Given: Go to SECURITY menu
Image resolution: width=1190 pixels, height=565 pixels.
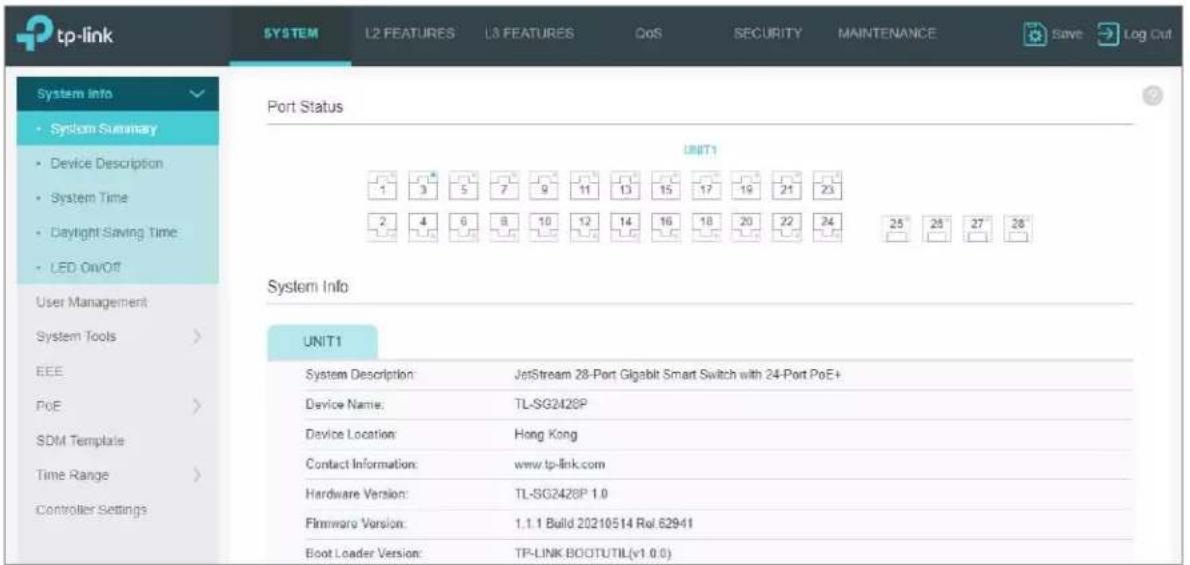Looking at the screenshot, I should pyautogui.click(x=768, y=33).
